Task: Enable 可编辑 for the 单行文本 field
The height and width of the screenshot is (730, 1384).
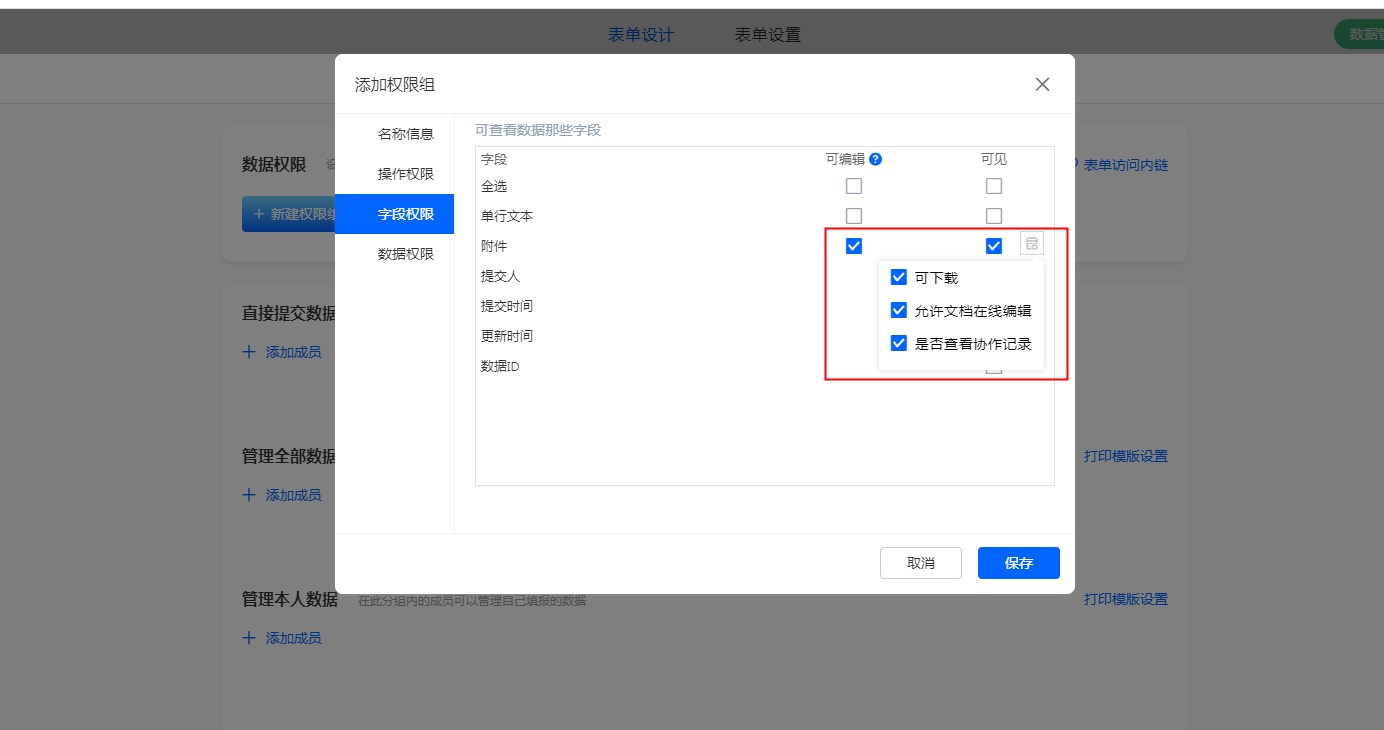Action: [854, 216]
